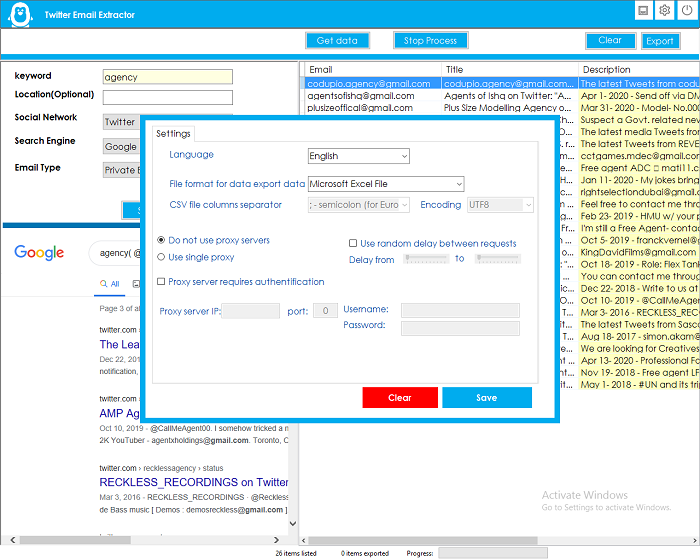700x560 pixels.
Task: Click '26 items listed' status text
Action: (296, 554)
